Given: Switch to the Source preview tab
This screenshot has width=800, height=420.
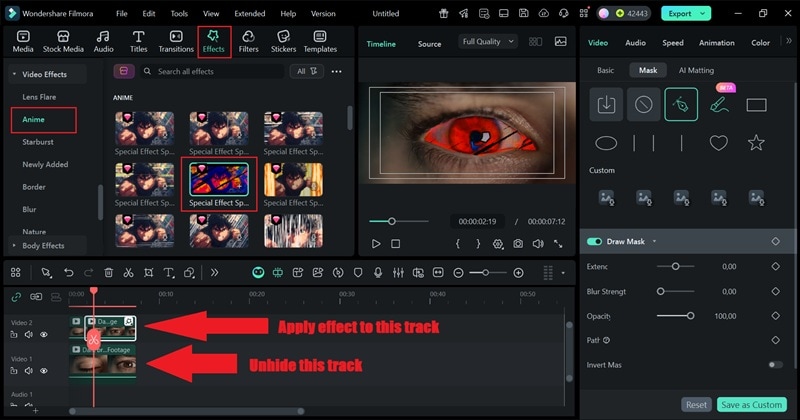Looking at the screenshot, I should pos(429,44).
